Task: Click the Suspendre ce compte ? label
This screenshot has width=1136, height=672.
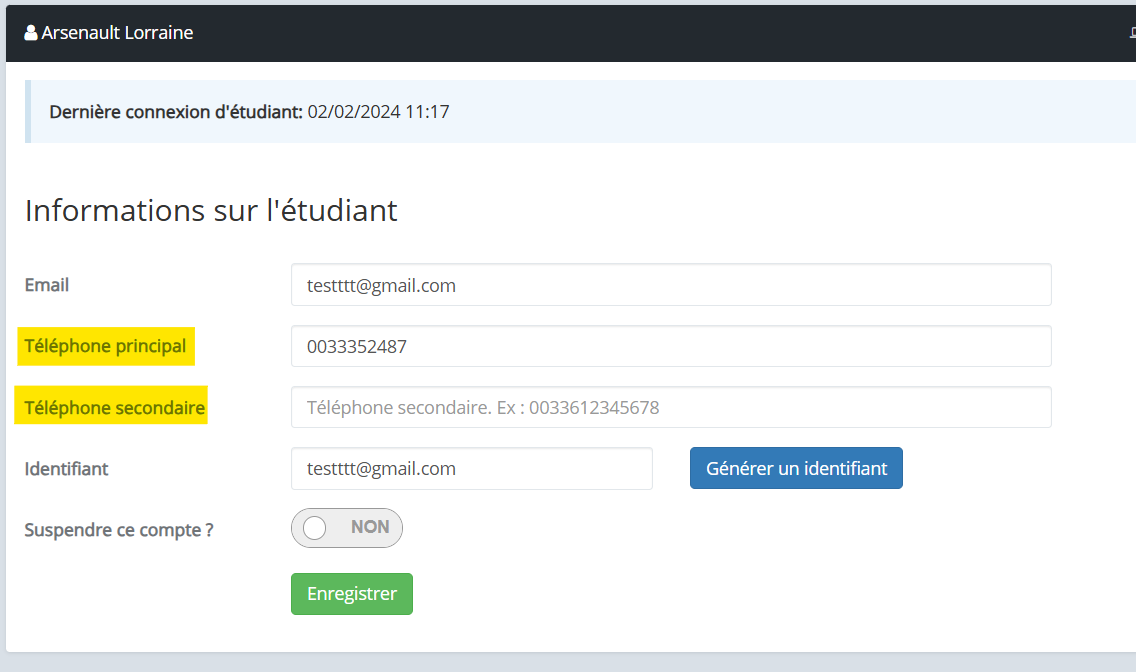Action: [119, 529]
